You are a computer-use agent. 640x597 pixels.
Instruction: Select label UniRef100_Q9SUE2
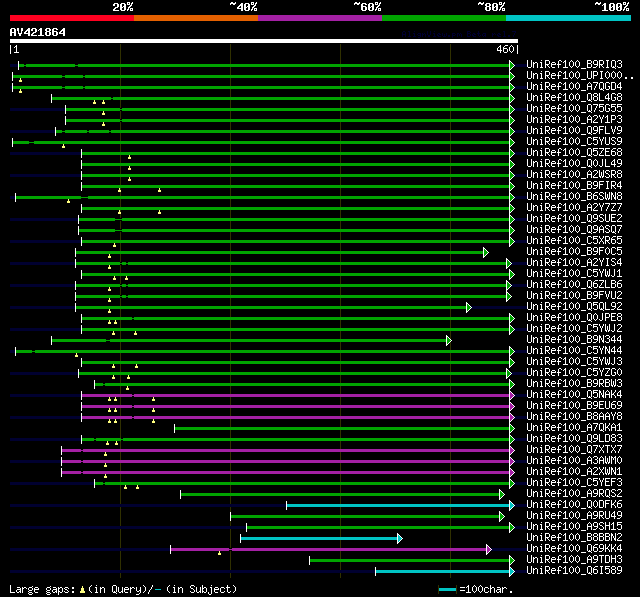[574, 218]
